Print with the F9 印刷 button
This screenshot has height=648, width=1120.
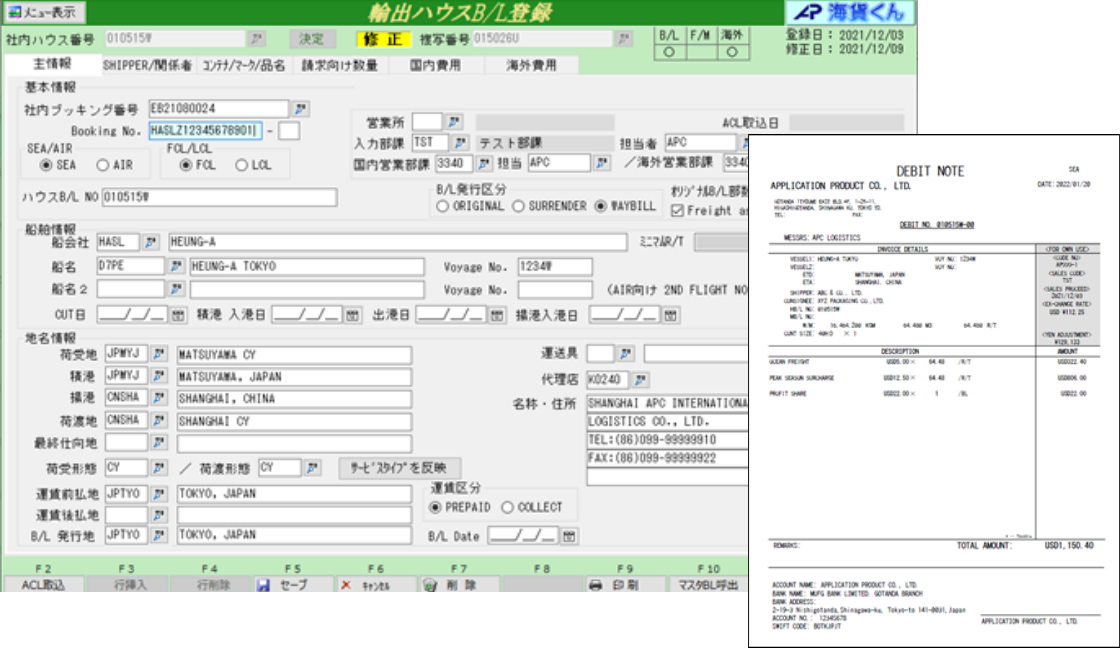[x=625, y=584]
